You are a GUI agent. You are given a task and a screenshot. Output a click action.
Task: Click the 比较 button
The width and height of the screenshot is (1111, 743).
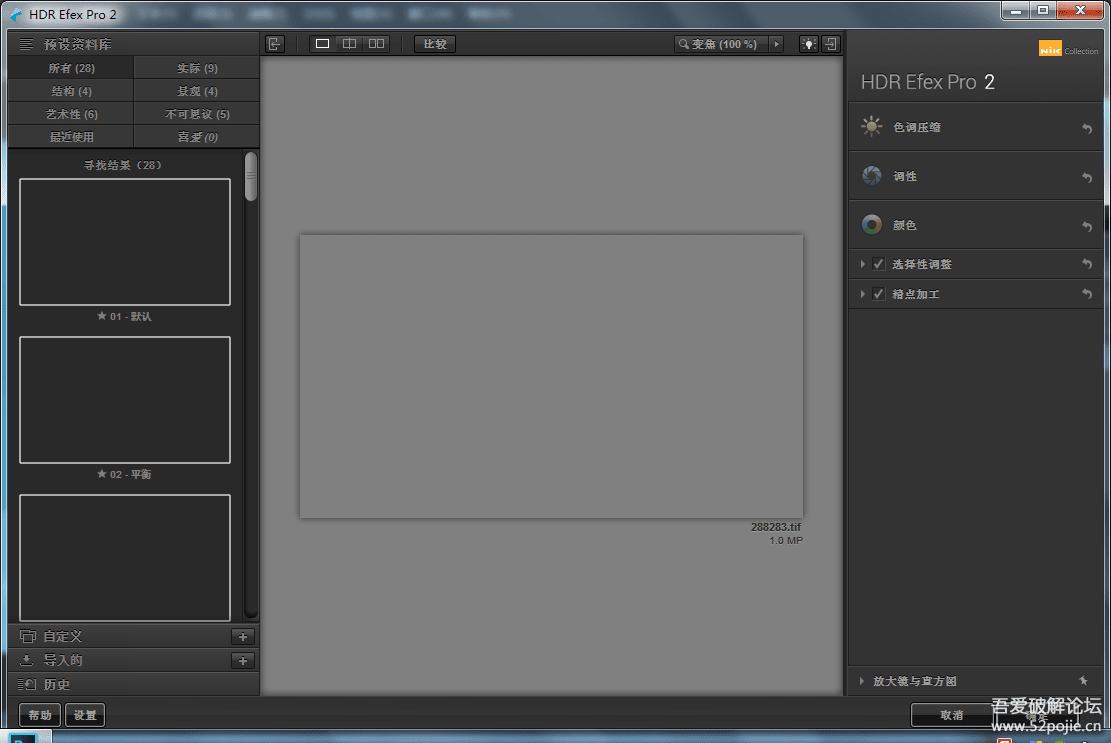coord(435,44)
